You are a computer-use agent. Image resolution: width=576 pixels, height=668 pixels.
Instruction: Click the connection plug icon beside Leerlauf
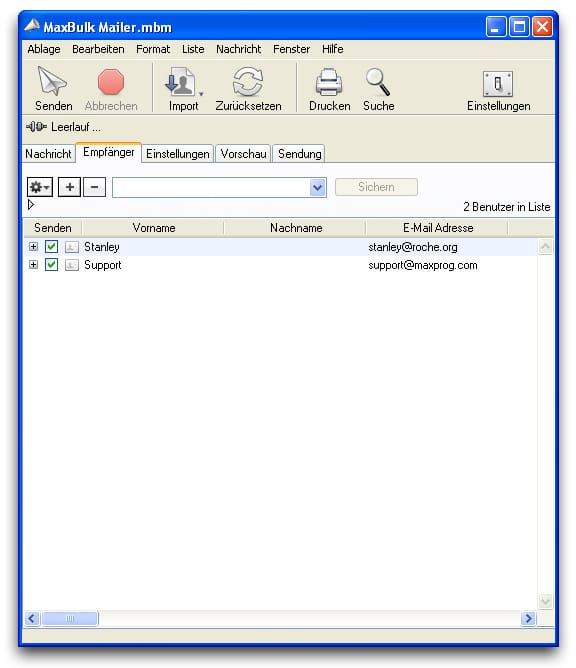click(x=37, y=127)
